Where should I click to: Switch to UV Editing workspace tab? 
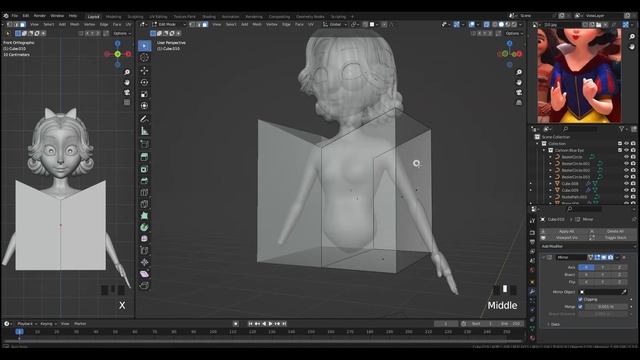click(x=158, y=17)
